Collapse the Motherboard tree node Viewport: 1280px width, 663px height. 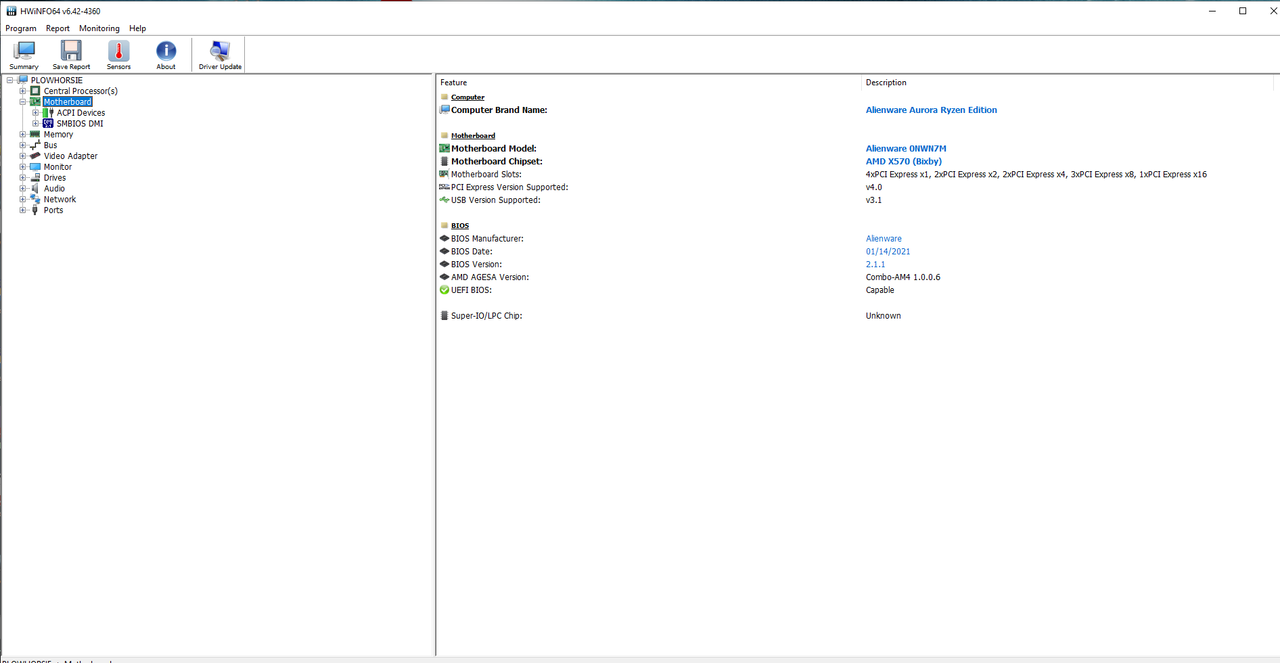(x=22, y=102)
